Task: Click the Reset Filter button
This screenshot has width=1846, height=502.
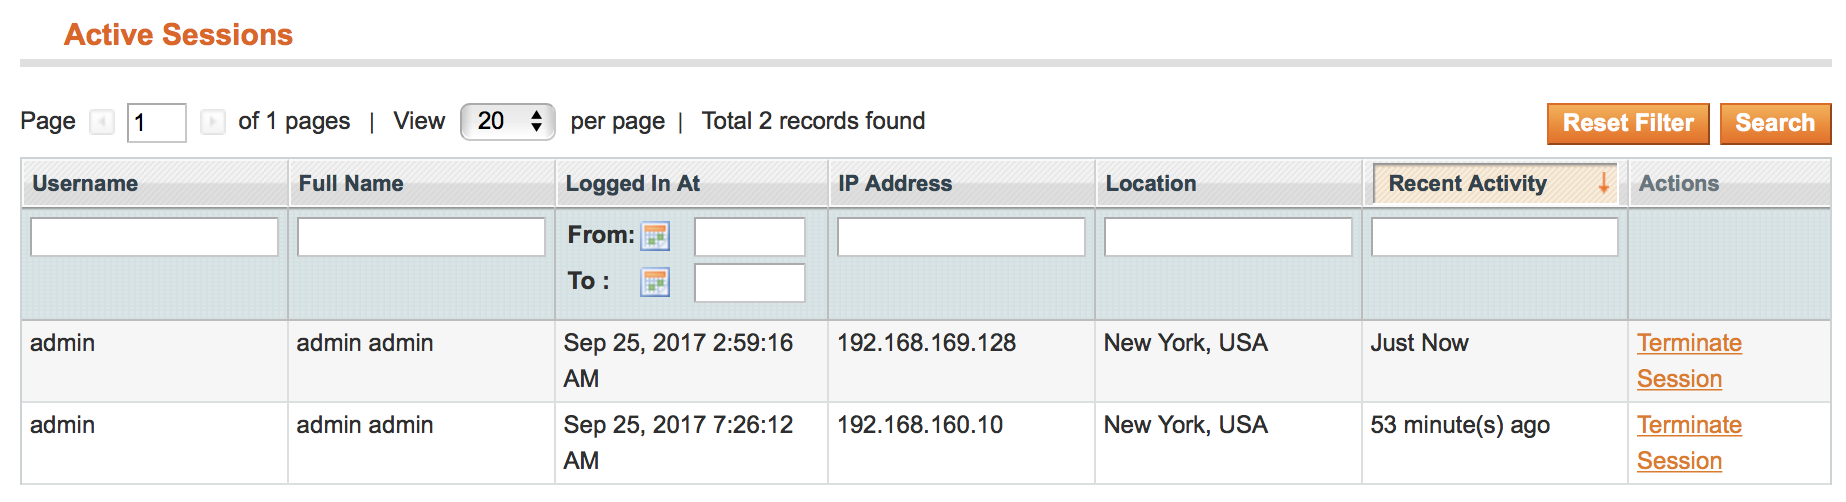Action: (x=1627, y=123)
